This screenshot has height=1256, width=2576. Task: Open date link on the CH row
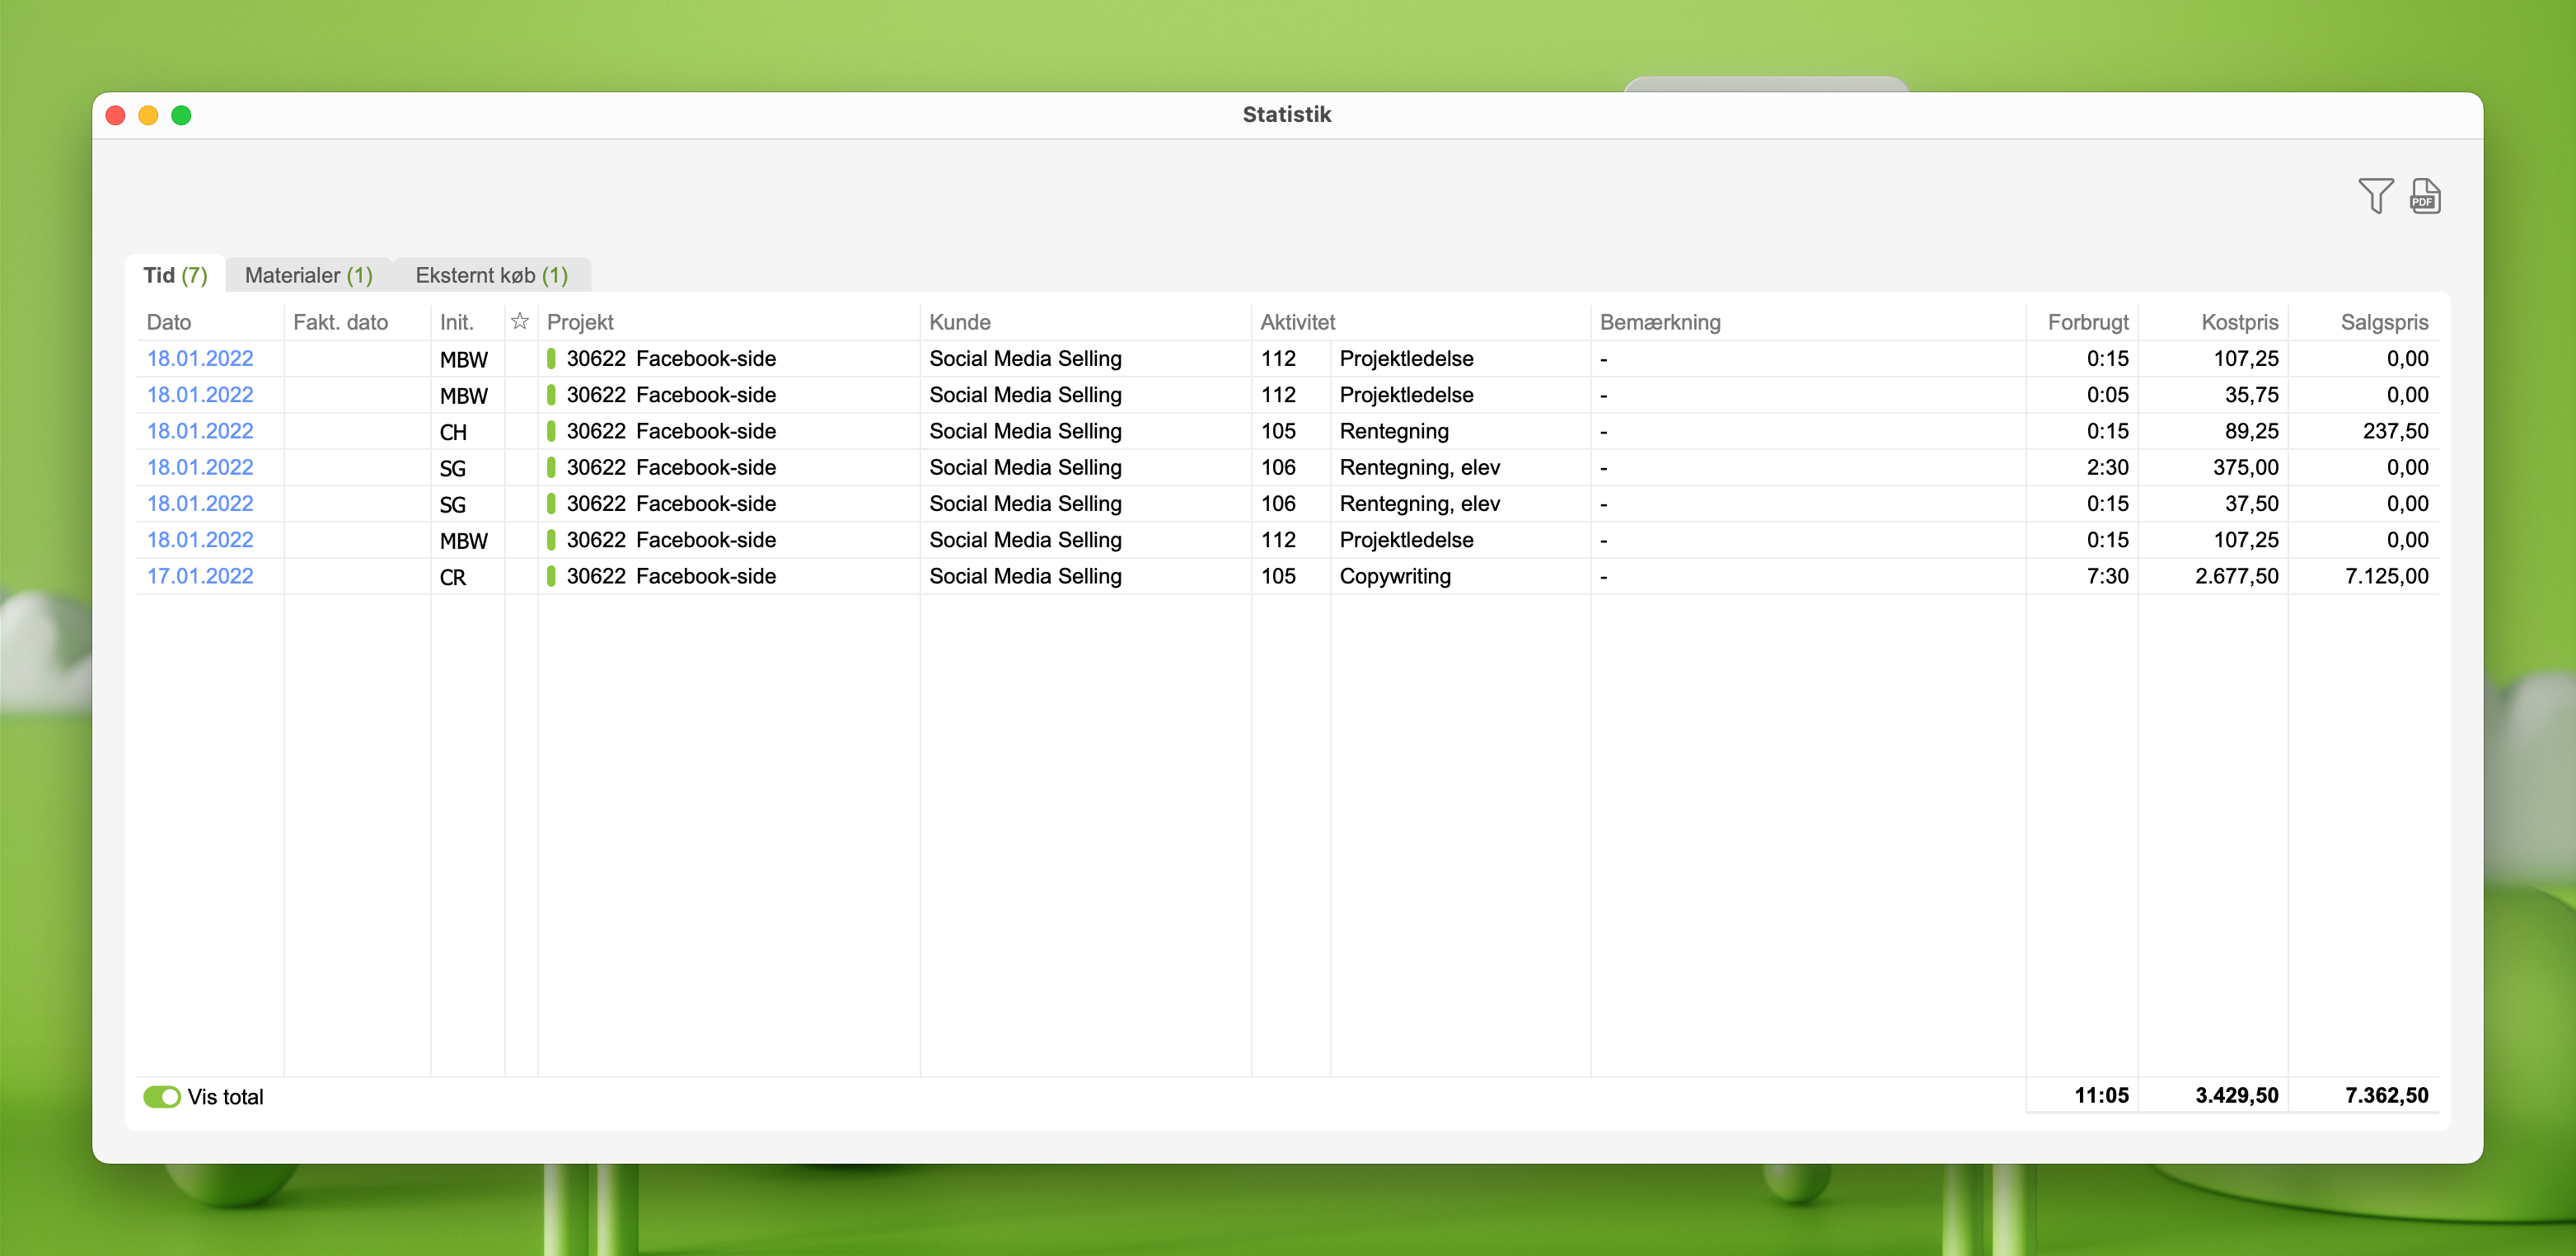pos(200,431)
